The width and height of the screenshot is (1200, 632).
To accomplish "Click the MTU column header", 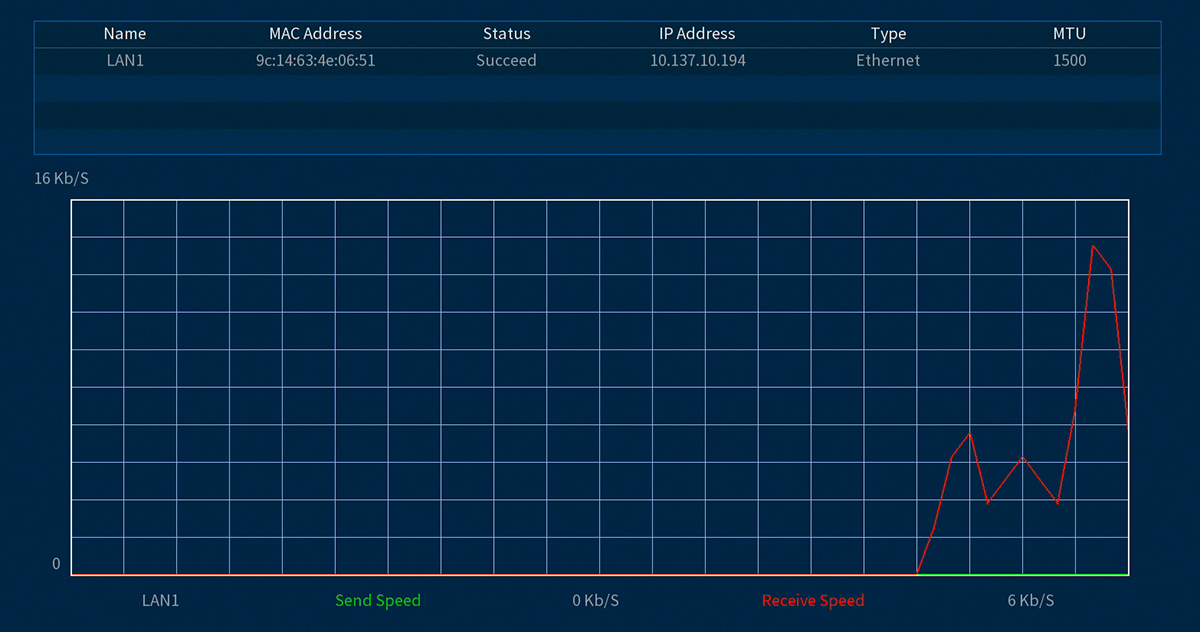I will [1069, 34].
